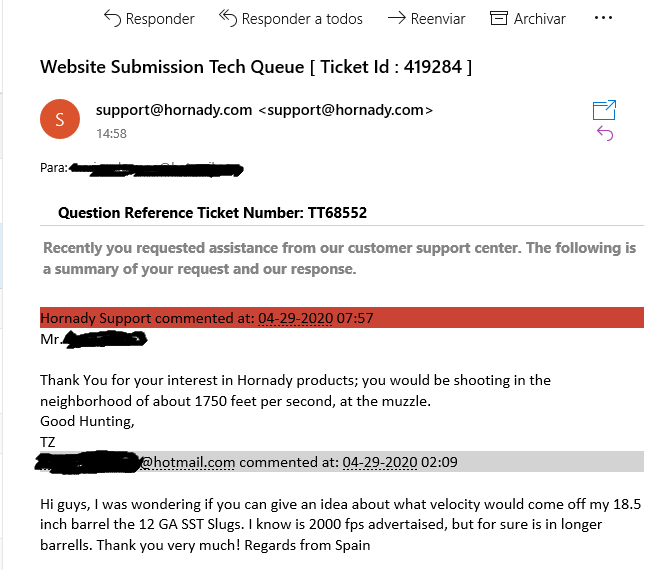Click the small purple reply arrow icon
Viewport: 662px width, 570px height.
click(x=604, y=134)
